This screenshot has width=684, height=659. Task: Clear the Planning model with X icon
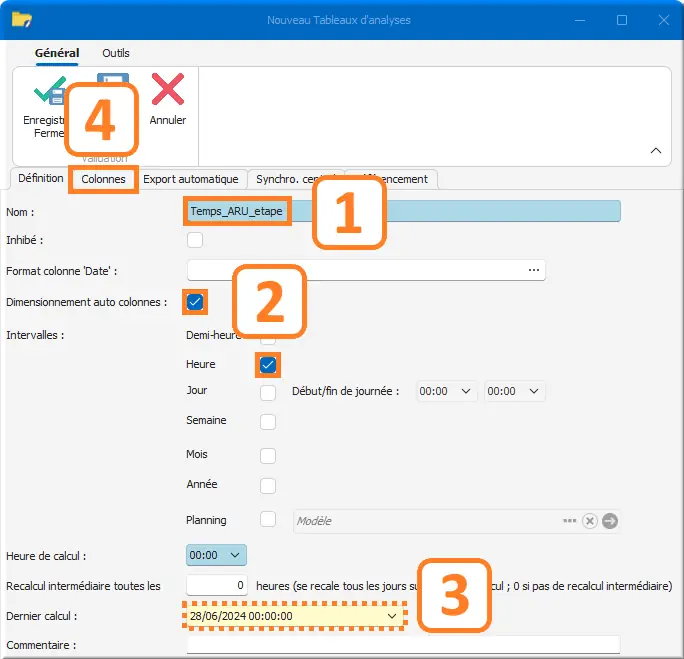click(589, 521)
